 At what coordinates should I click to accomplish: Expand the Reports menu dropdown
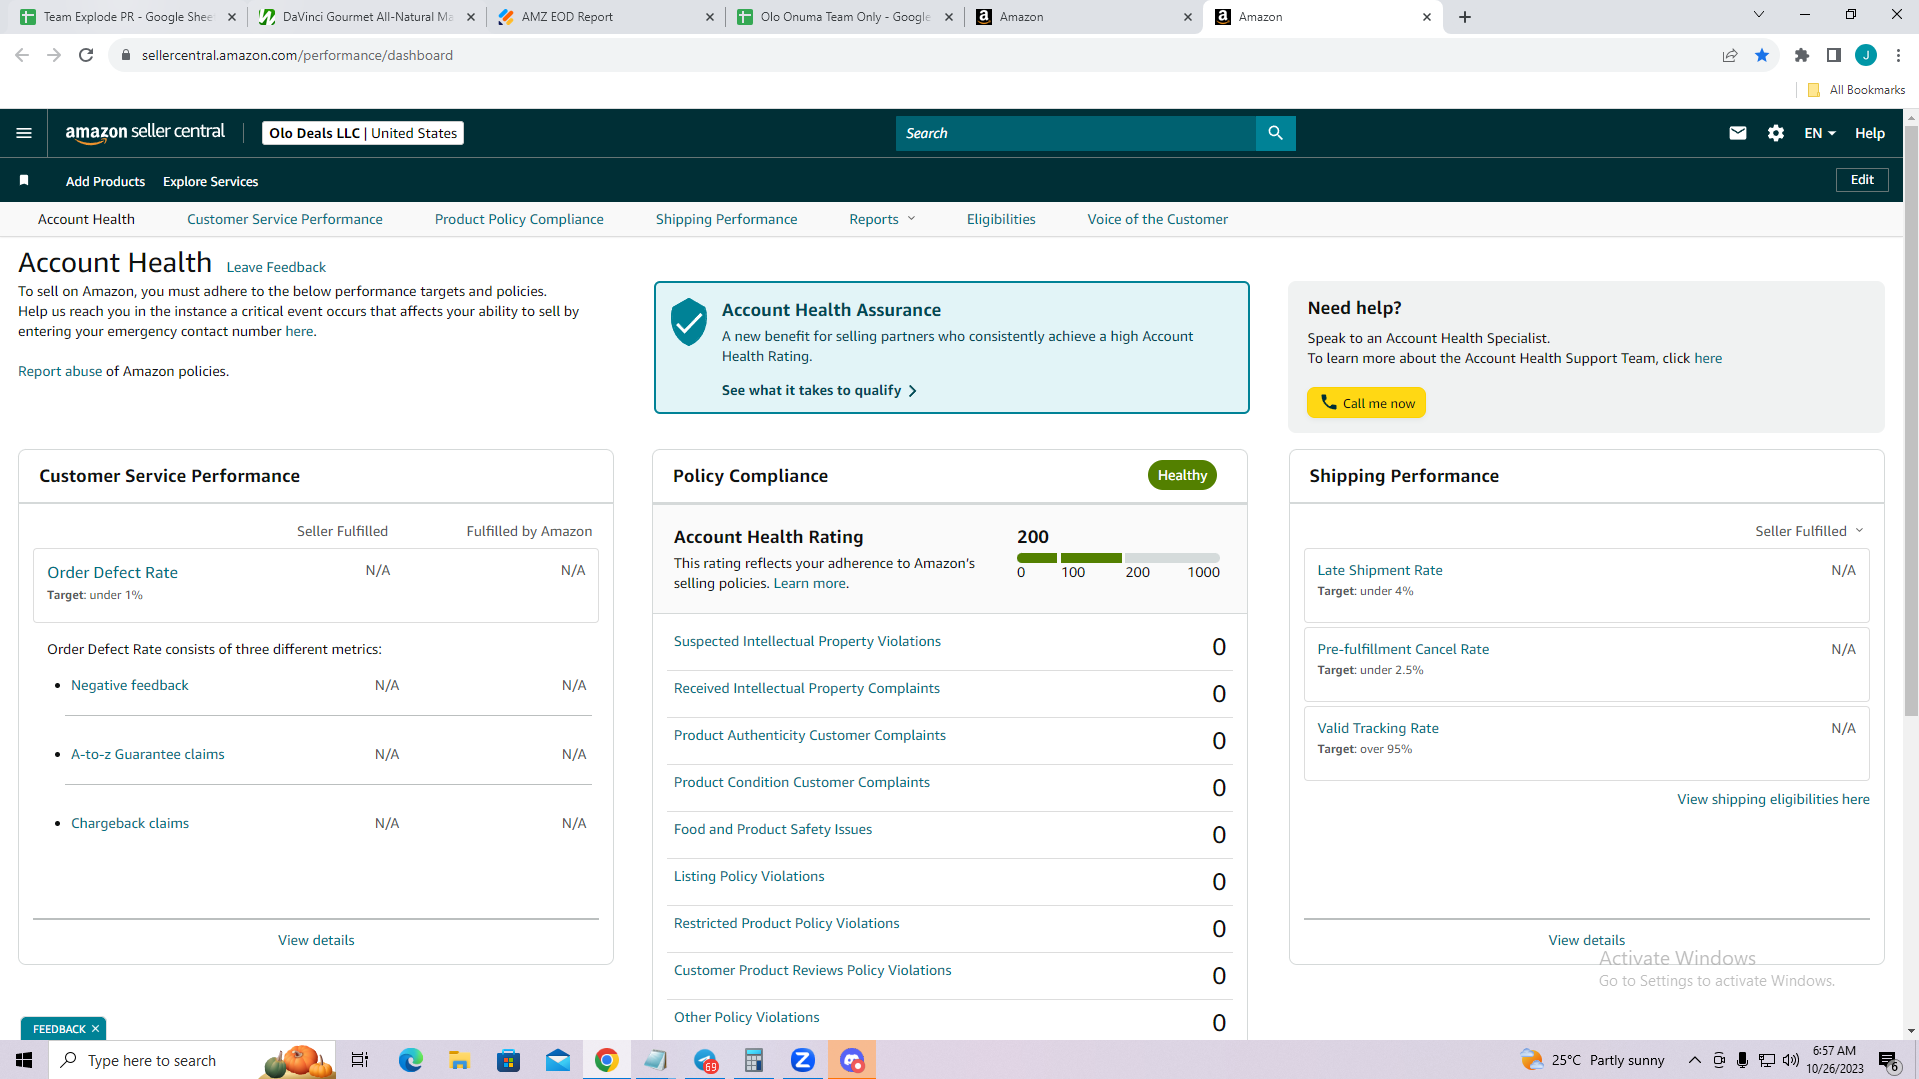point(882,219)
